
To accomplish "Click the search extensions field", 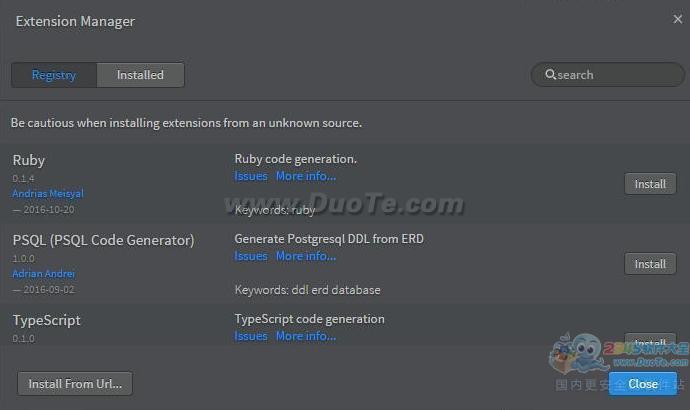I will coord(608,75).
